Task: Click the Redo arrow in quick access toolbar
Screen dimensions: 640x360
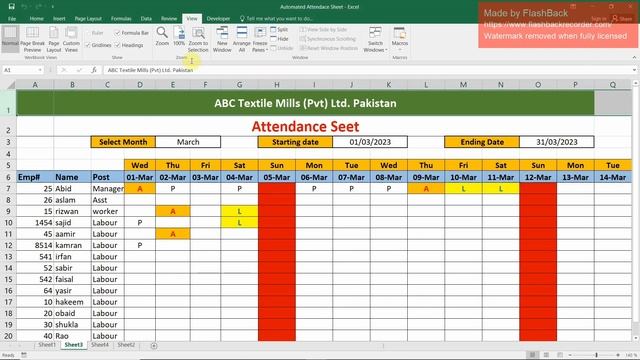Action: pos(38,7)
